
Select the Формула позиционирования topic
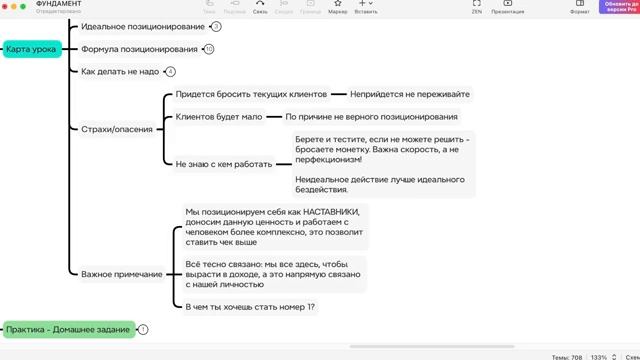[x=139, y=49]
